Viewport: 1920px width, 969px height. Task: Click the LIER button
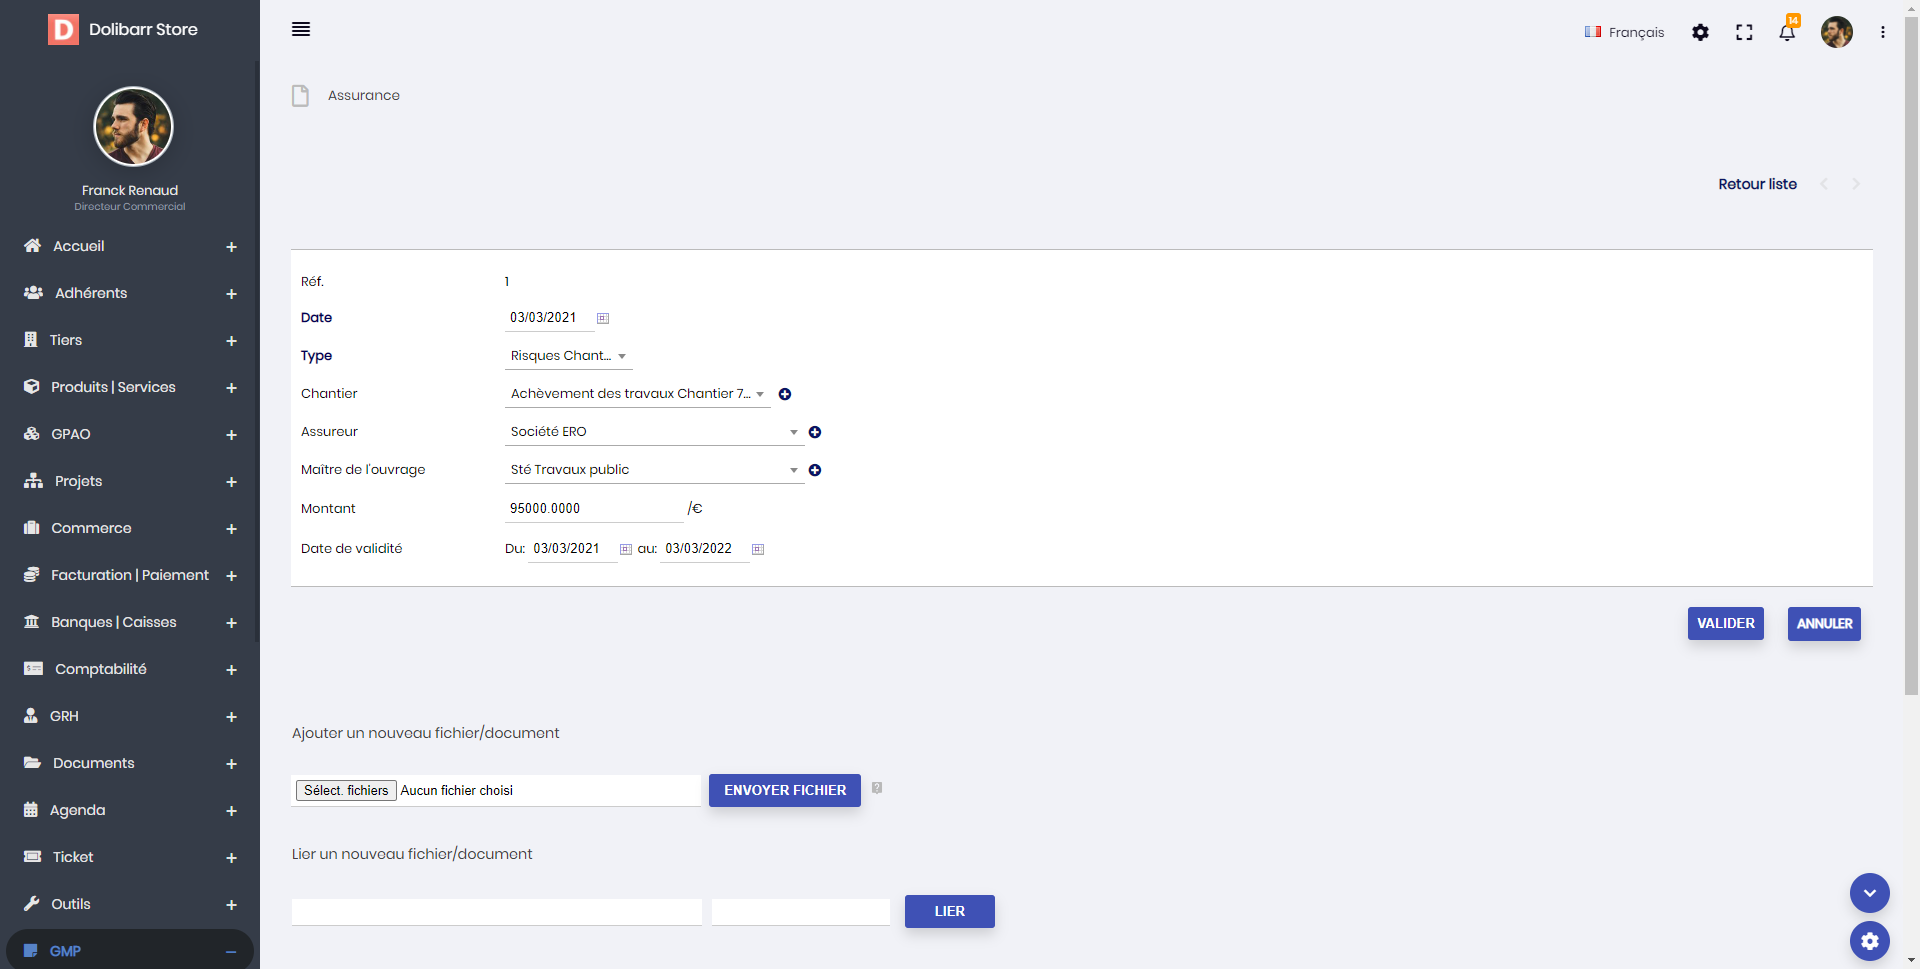click(950, 911)
